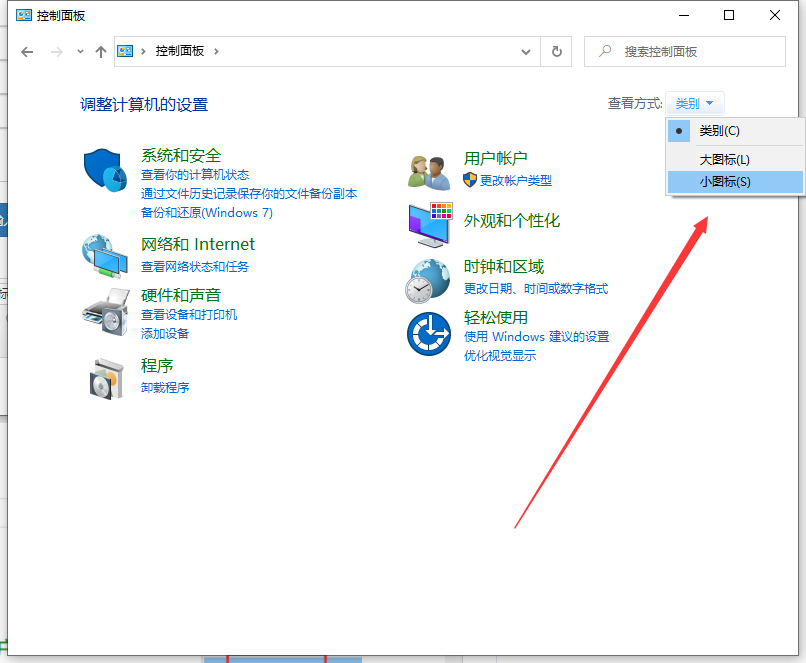Open Appearance and Personalization monitor icon
806x663 pixels.
click(430, 224)
